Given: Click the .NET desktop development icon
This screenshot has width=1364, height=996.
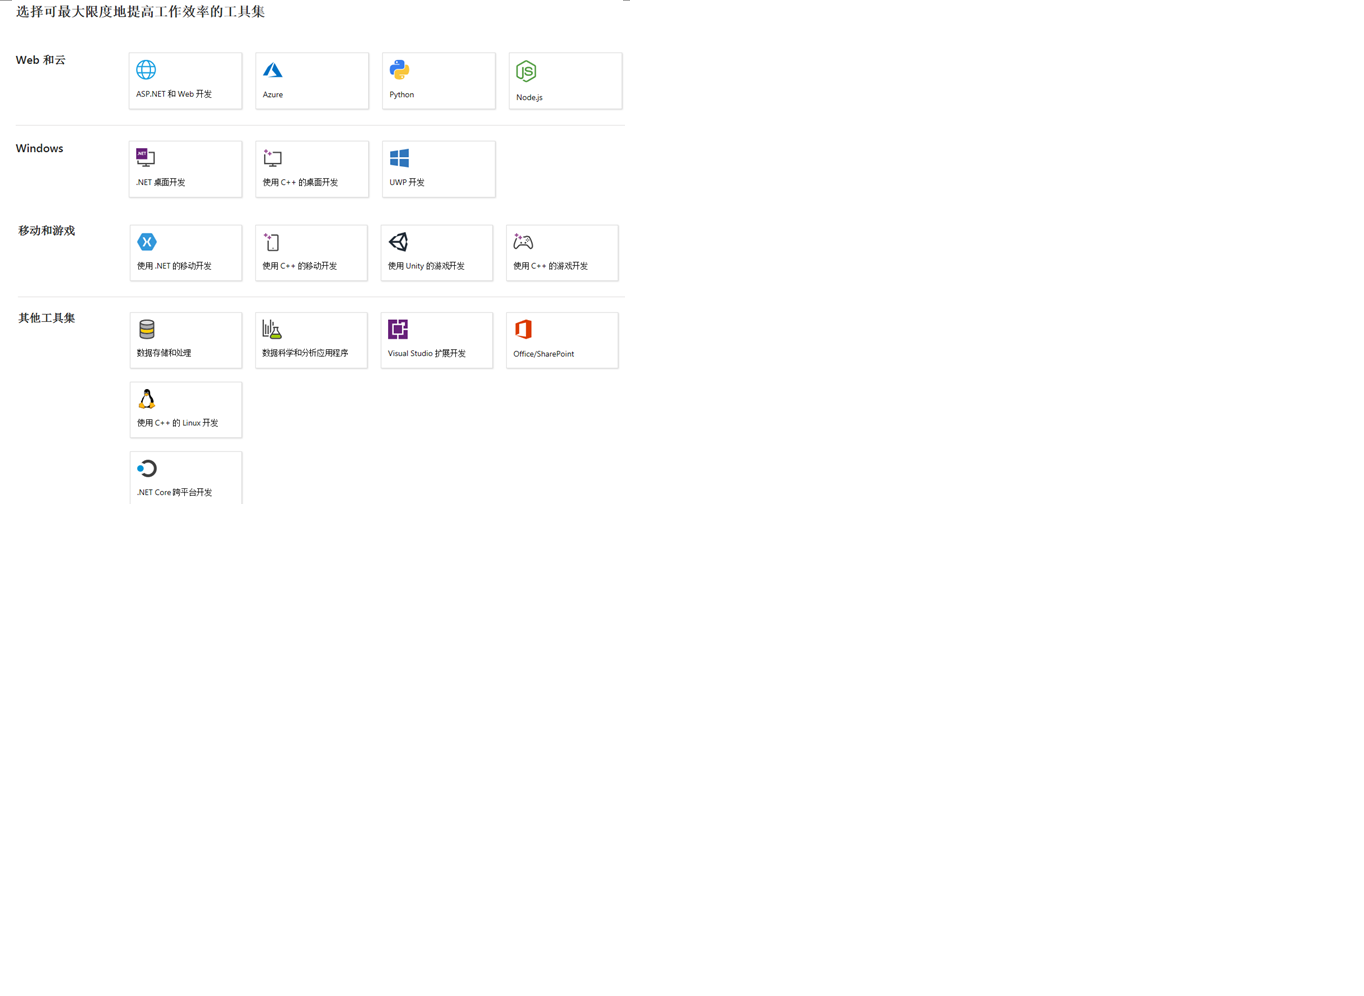Looking at the screenshot, I should point(146,158).
